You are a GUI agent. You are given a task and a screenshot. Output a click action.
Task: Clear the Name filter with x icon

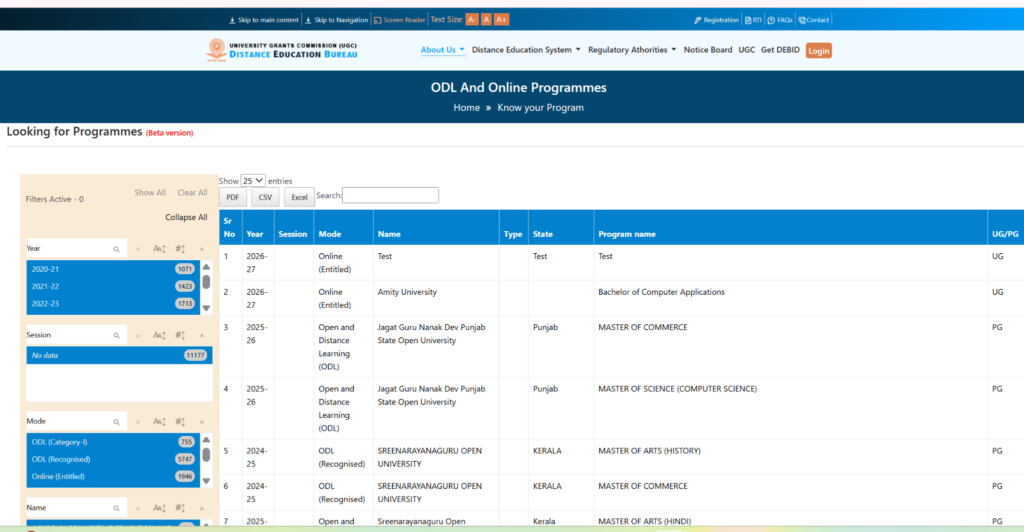click(x=138, y=508)
